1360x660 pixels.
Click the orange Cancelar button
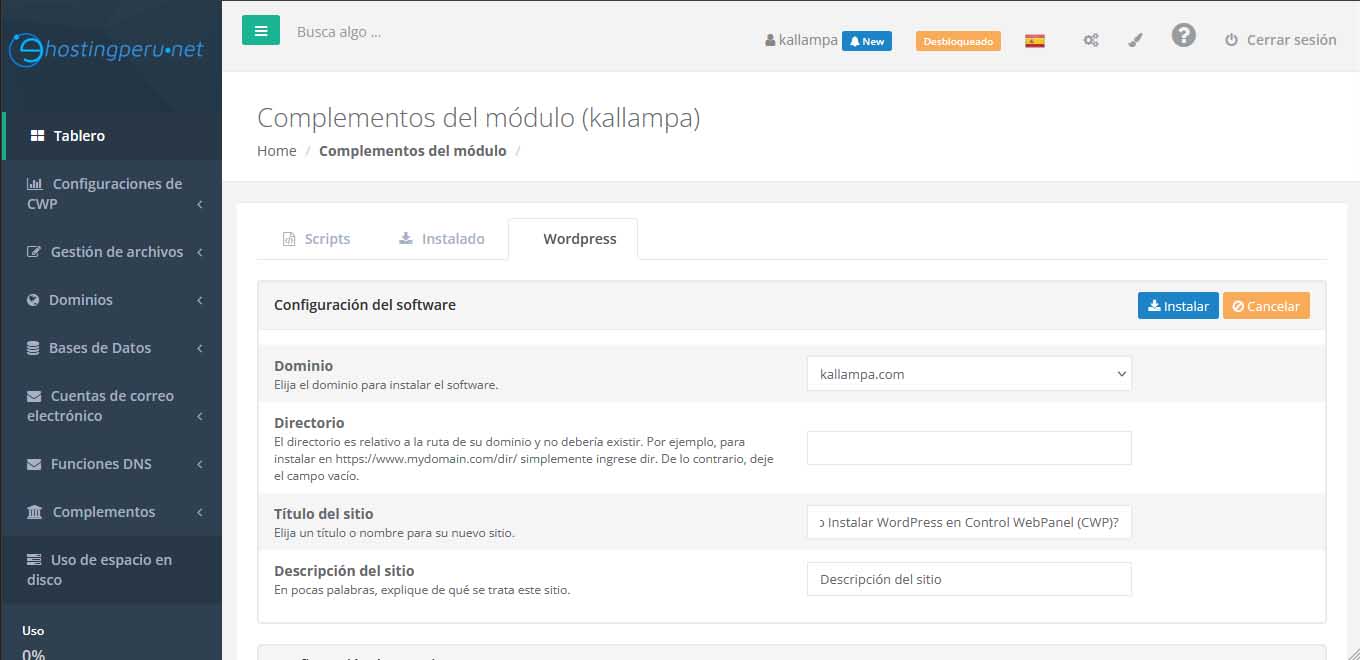click(x=1266, y=306)
